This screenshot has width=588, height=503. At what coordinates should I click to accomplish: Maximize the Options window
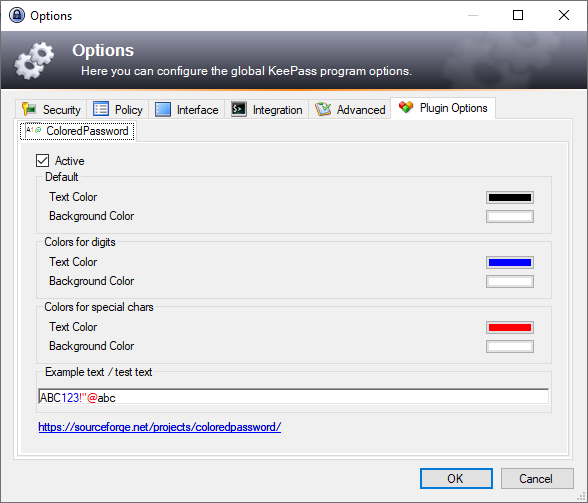pyautogui.click(x=518, y=15)
